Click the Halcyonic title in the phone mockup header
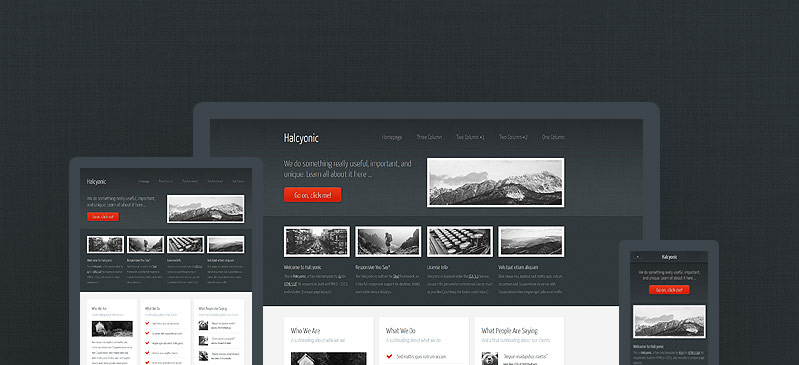Viewport: 799px width, 365px height. [670, 257]
